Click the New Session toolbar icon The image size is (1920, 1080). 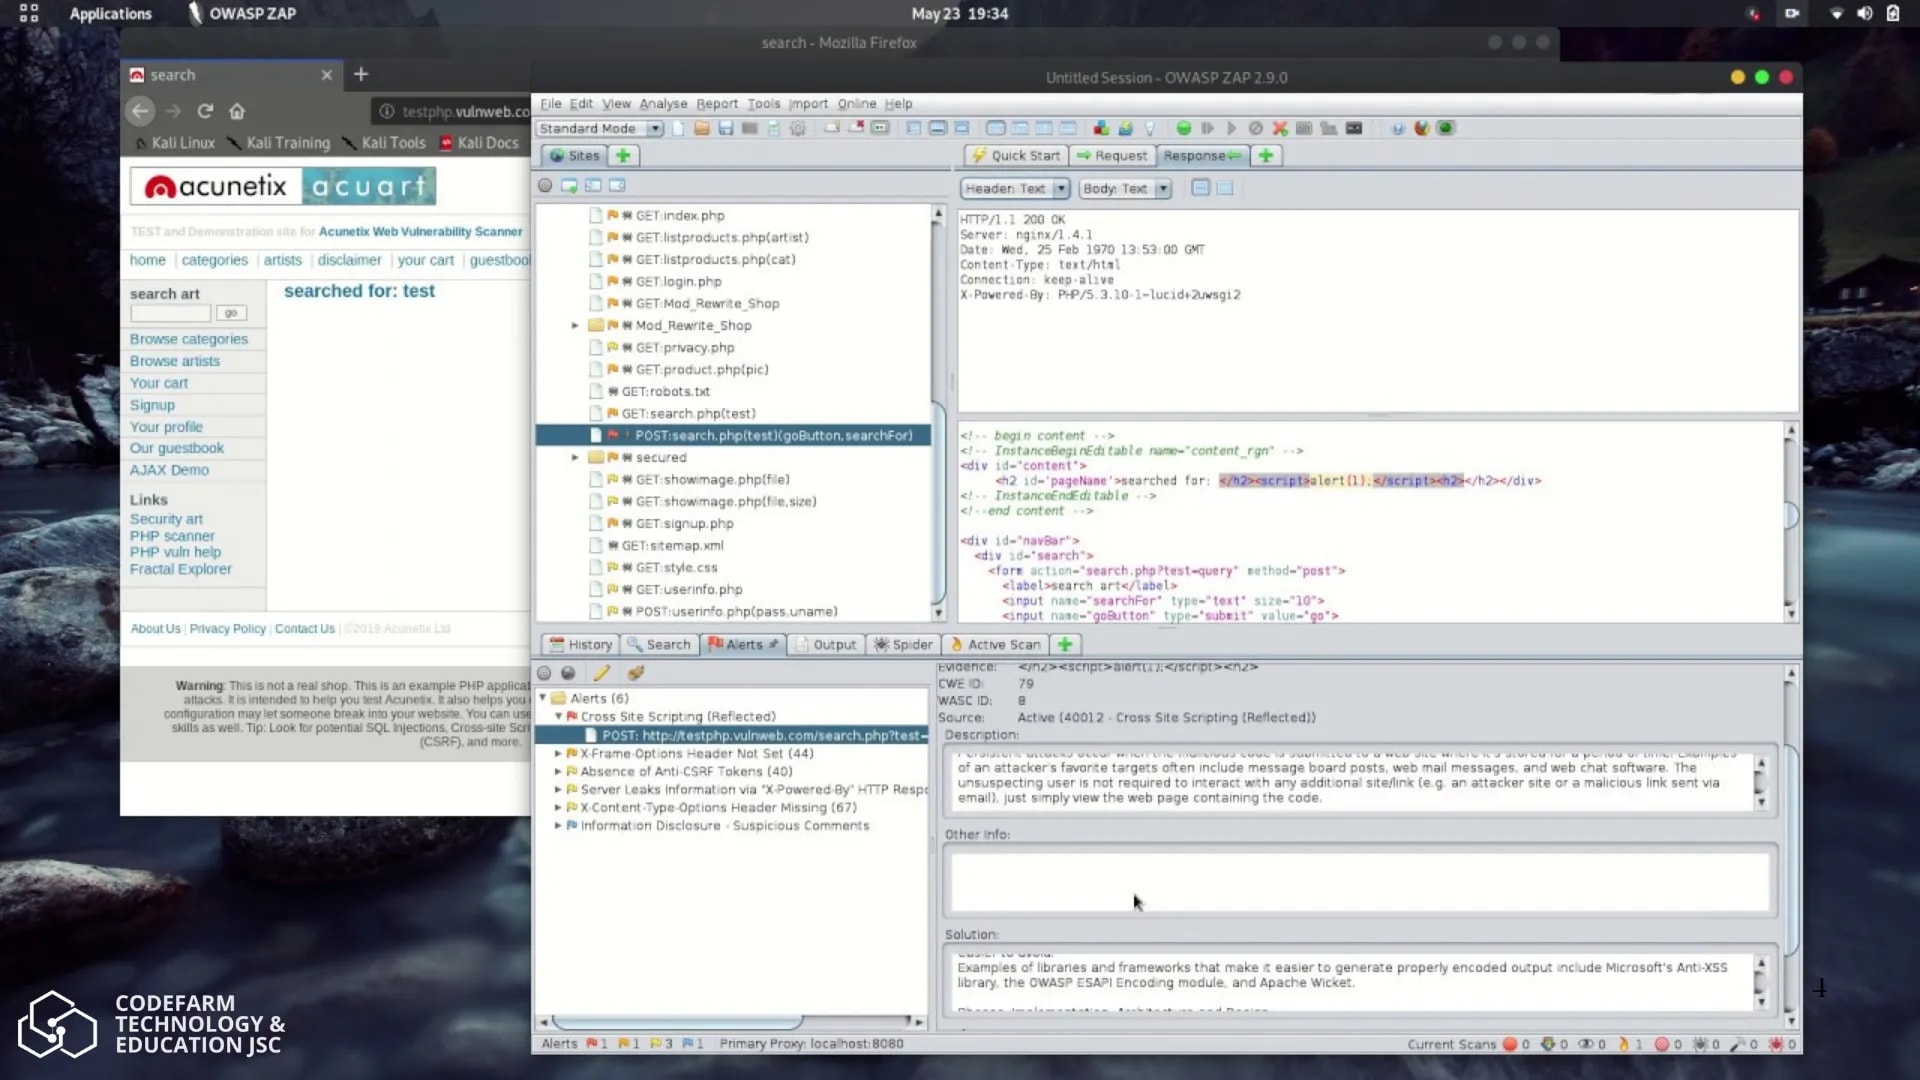[679, 128]
